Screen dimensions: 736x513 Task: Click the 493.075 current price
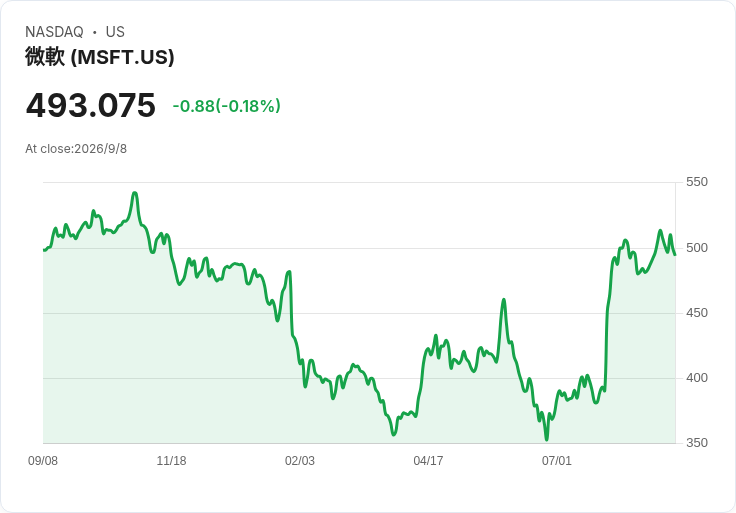tap(91, 105)
